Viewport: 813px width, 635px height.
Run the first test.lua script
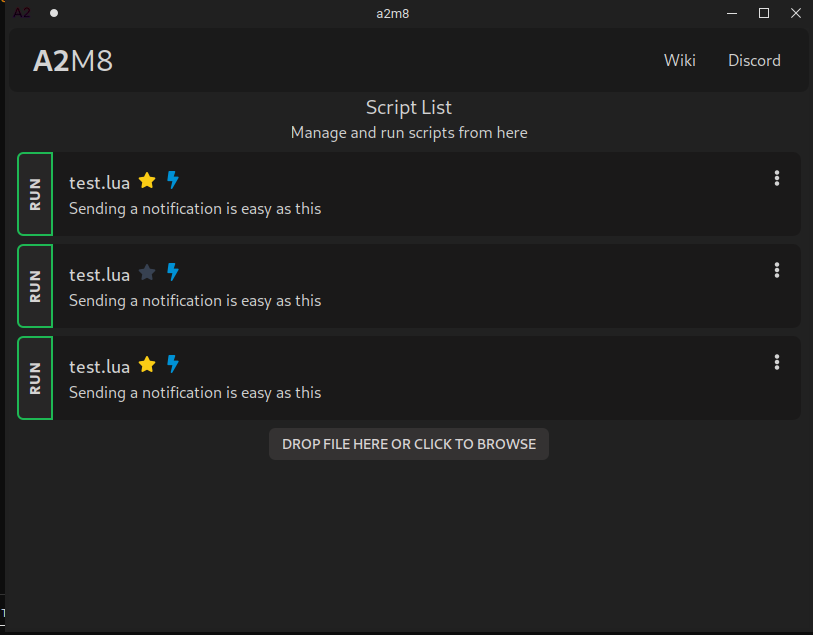click(x=35, y=194)
